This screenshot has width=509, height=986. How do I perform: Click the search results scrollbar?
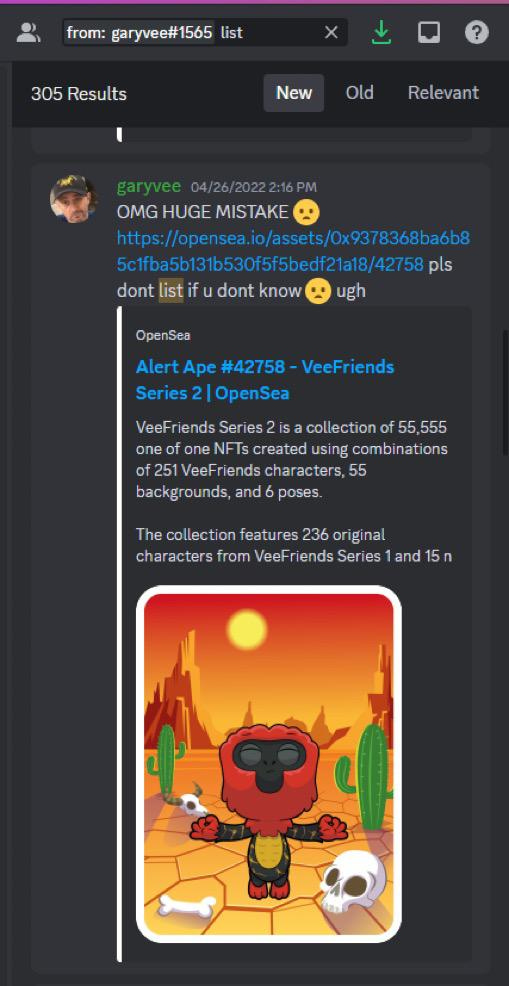505,393
